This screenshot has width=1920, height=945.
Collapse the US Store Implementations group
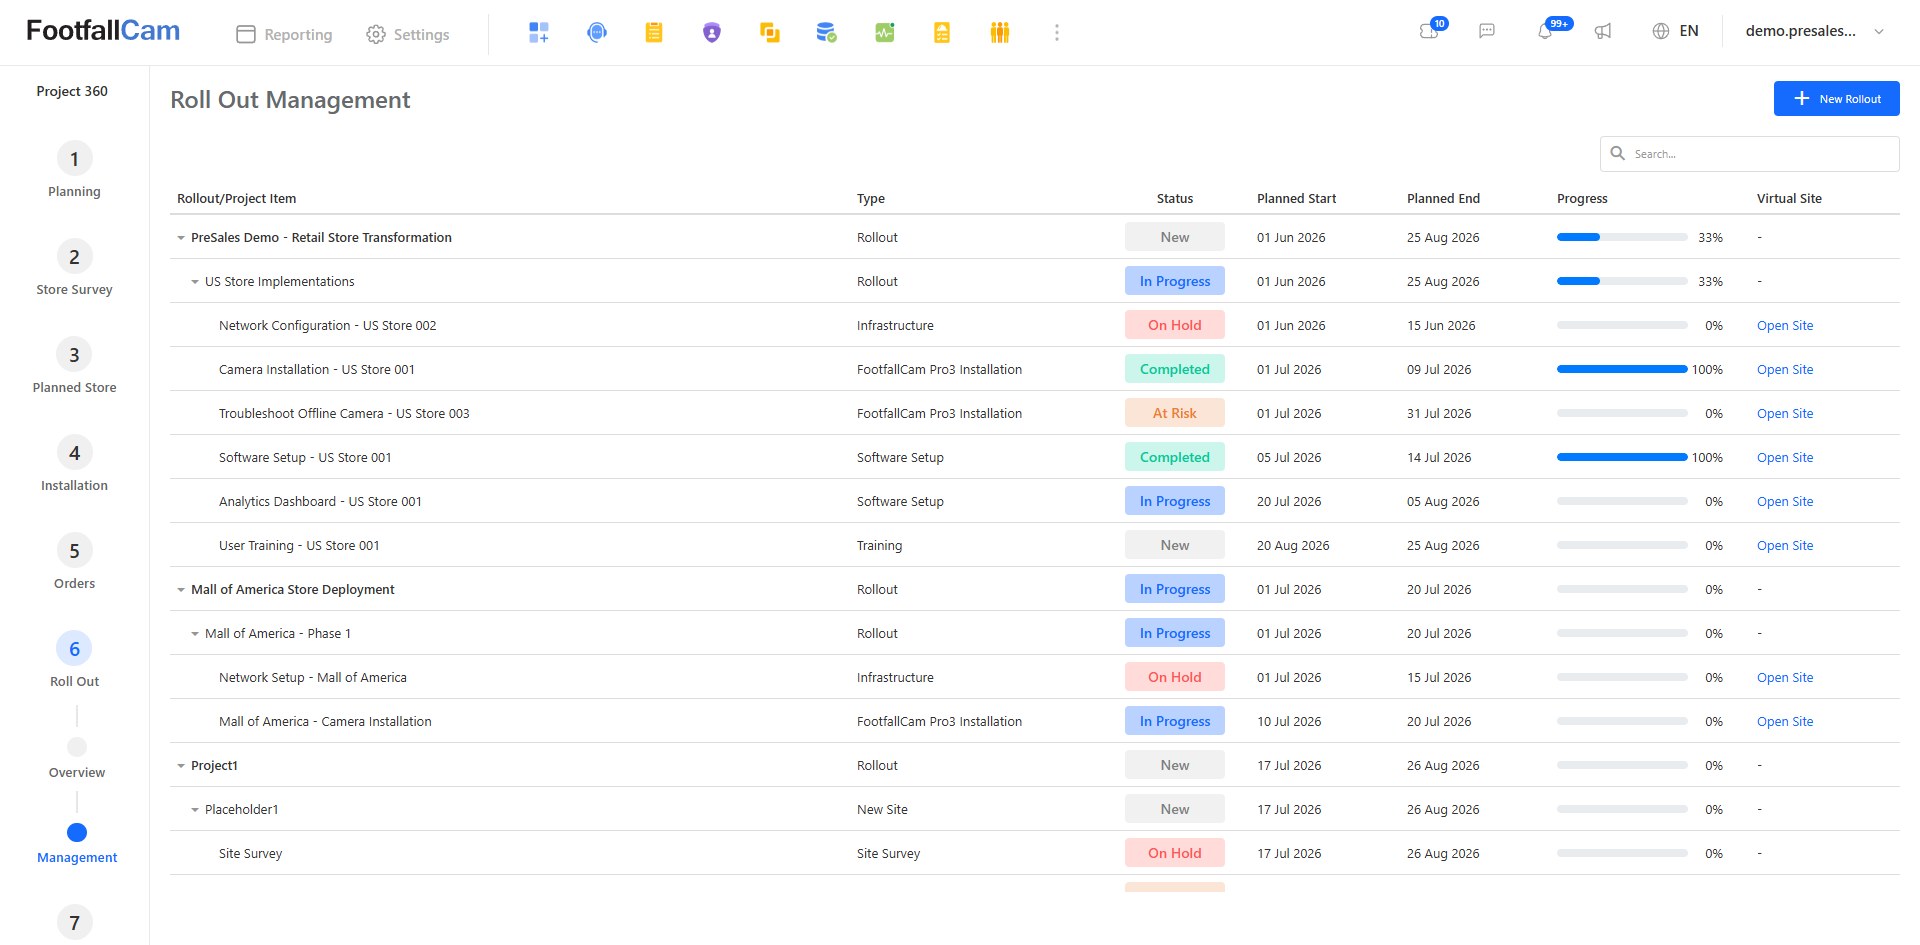tap(195, 282)
